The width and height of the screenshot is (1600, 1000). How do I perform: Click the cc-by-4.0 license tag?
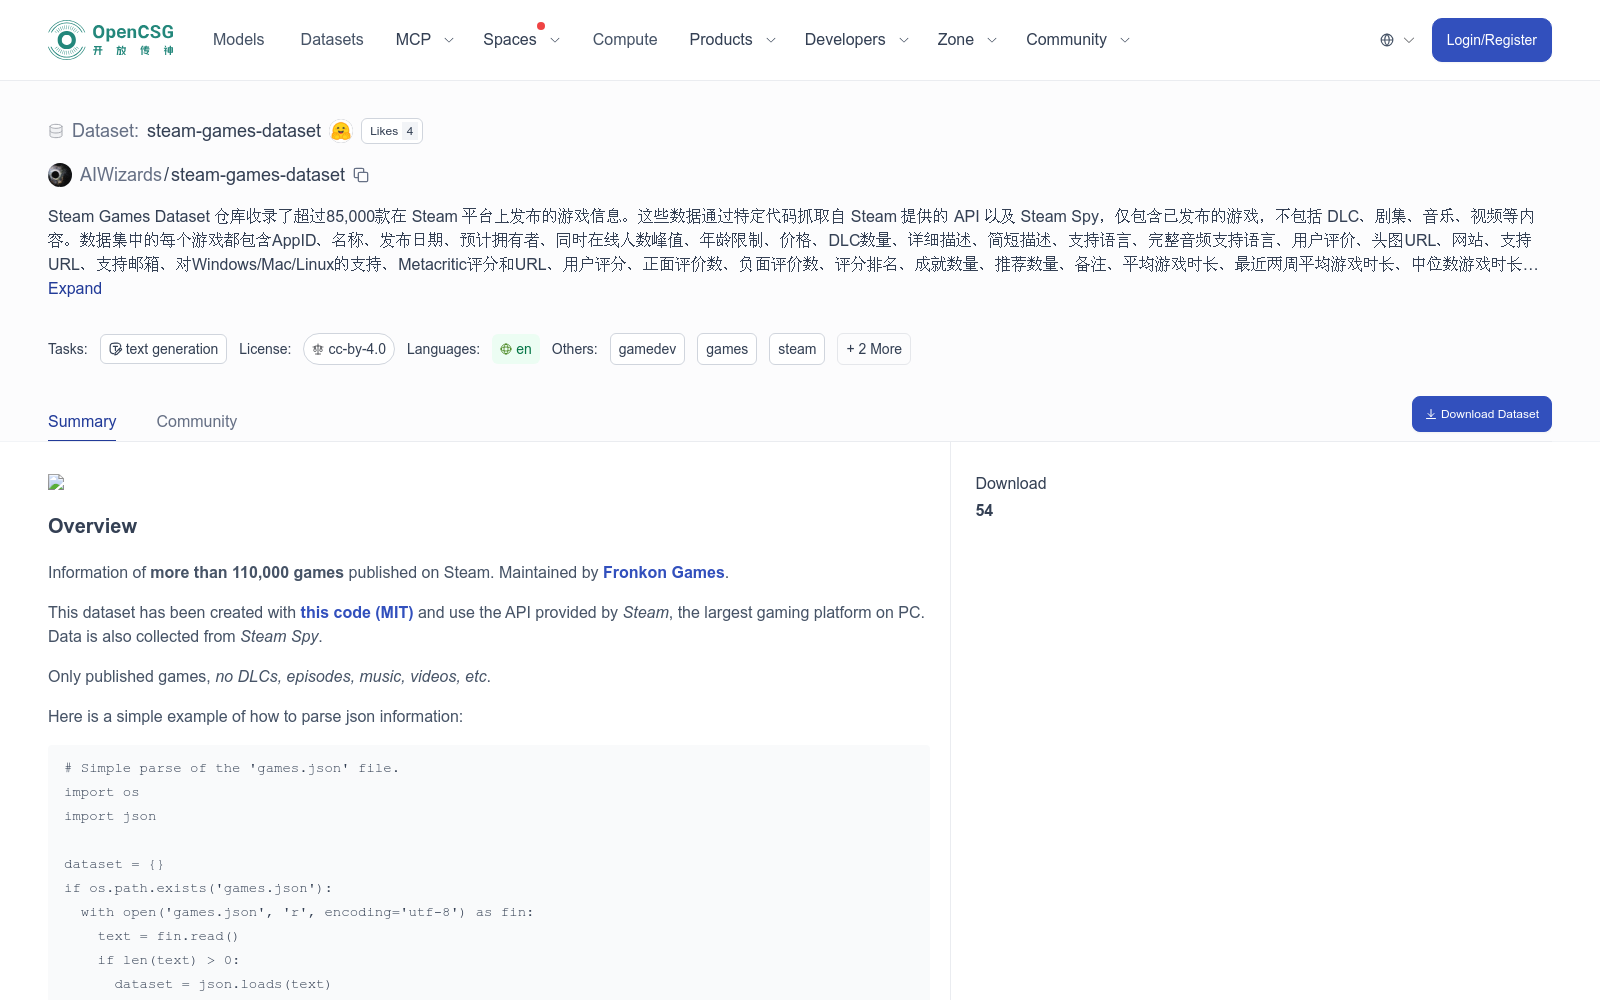pos(348,349)
